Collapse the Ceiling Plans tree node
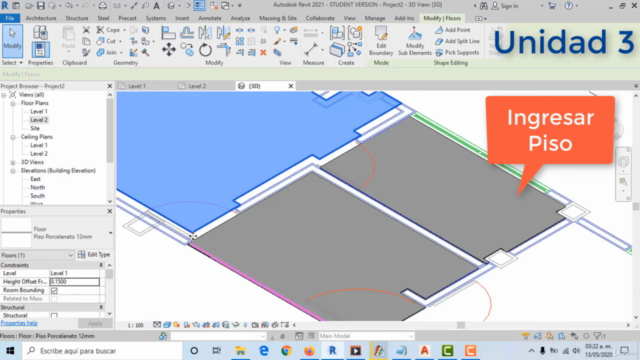 click(13, 137)
